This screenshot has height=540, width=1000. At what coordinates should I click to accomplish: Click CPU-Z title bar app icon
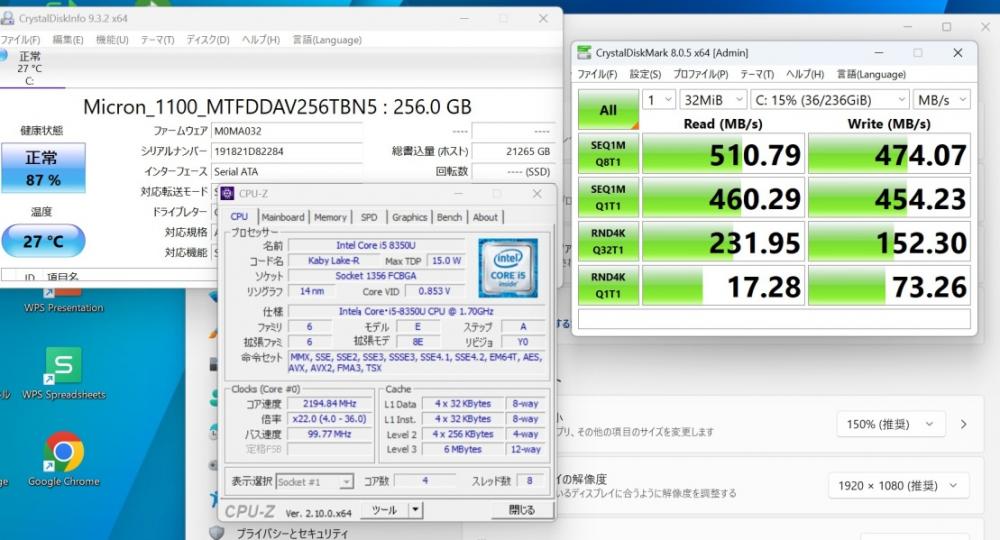point(228,193)
